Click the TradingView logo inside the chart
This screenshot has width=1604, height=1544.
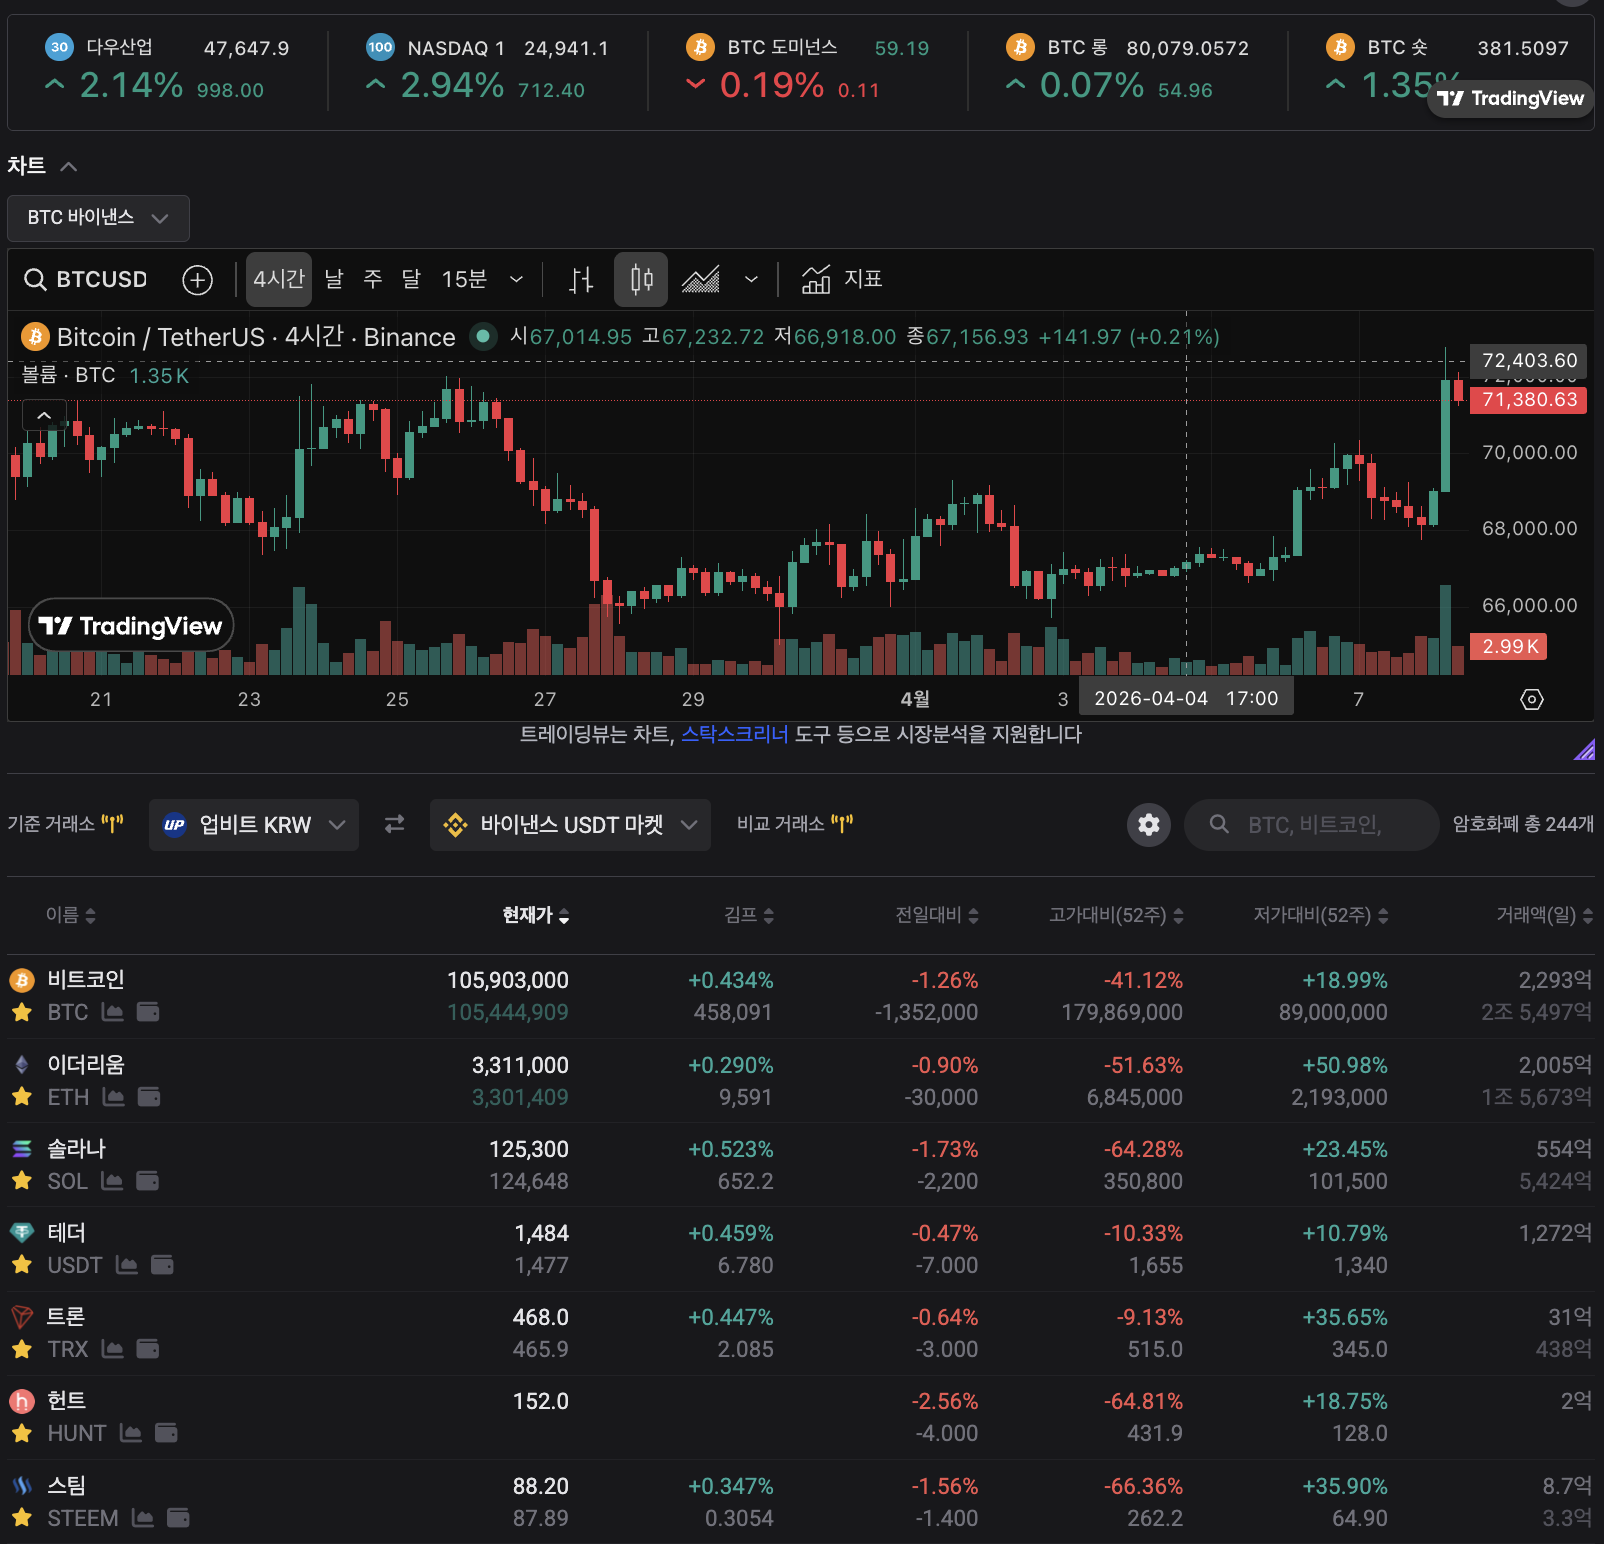click(x=131, y=626)
